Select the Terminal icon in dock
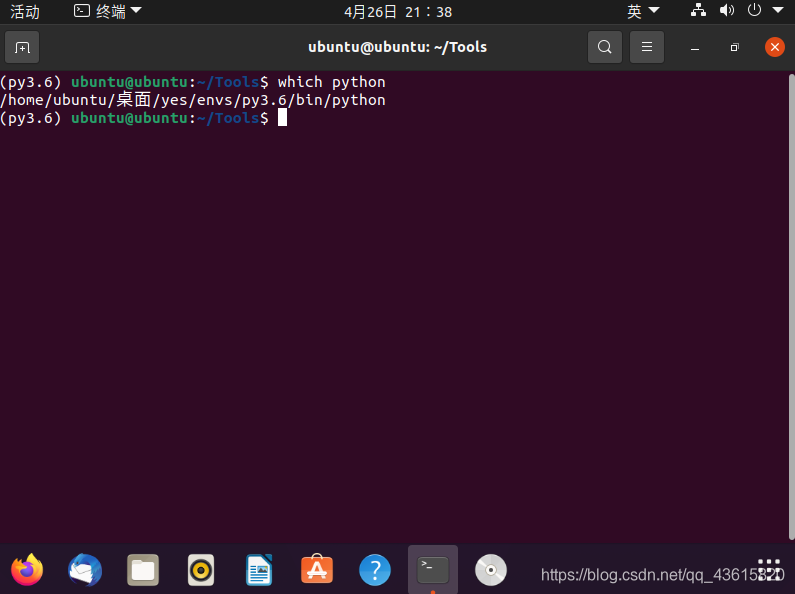Screen dimensions: 795x594 pos(433,570)
